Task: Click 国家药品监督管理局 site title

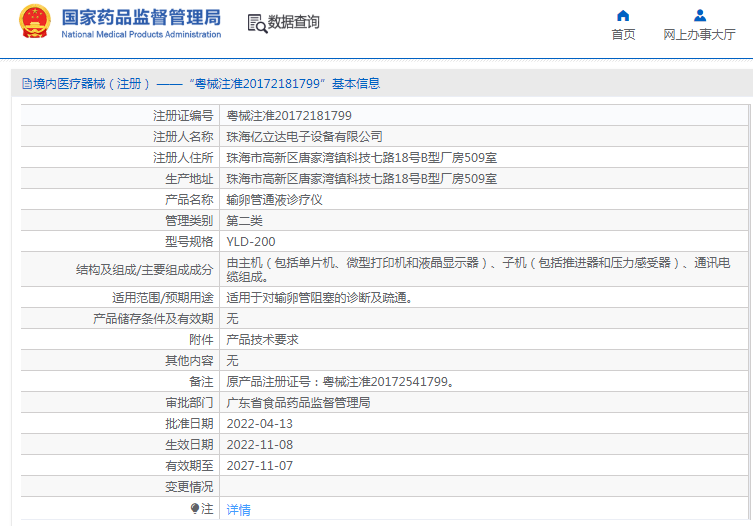Action: click(x=141, y=17)
